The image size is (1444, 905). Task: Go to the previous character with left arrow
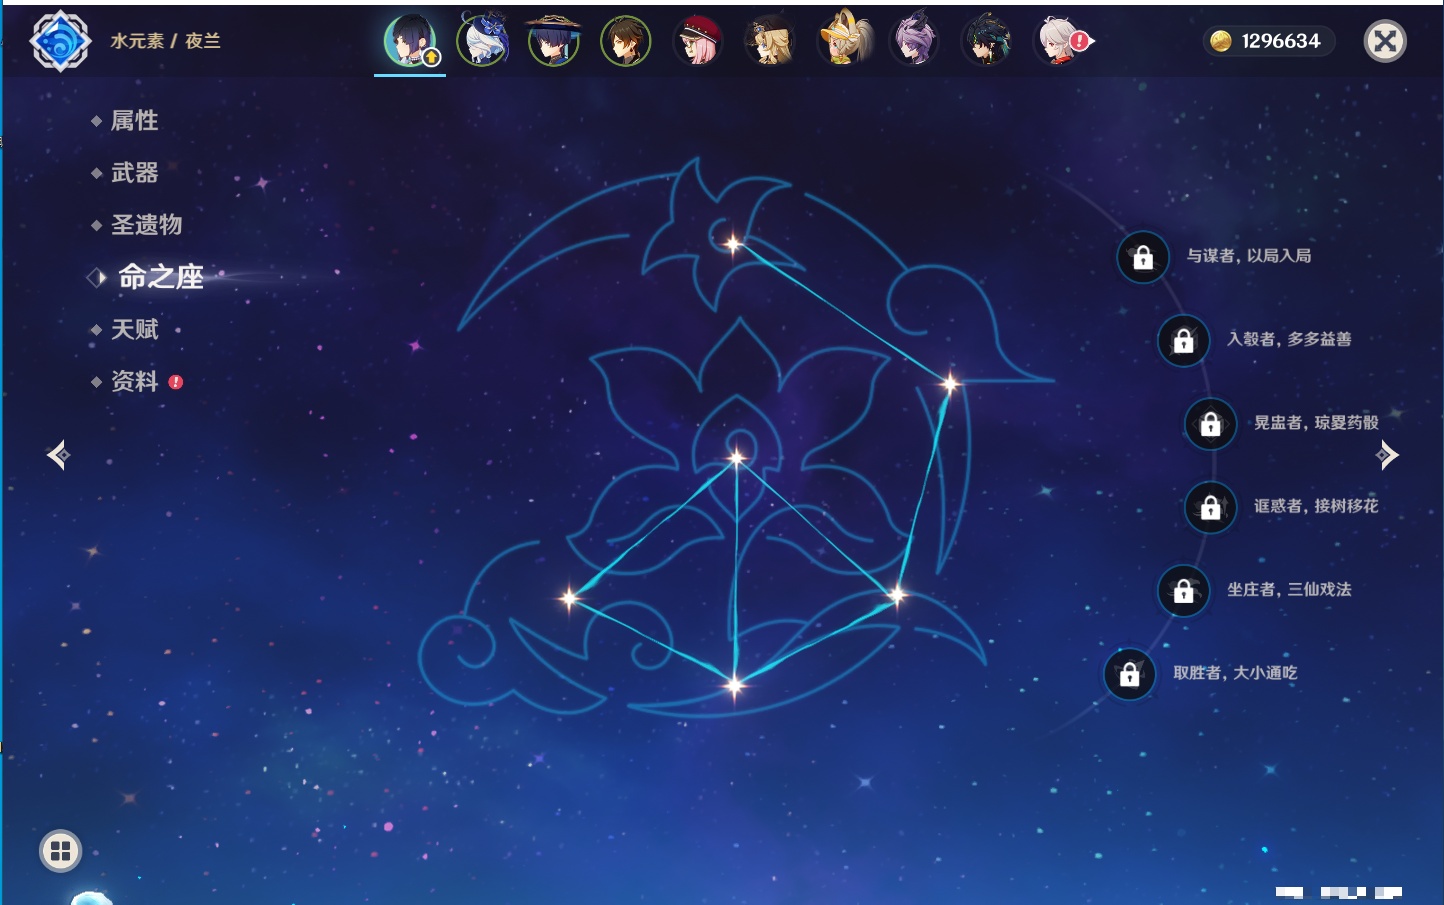58,455
